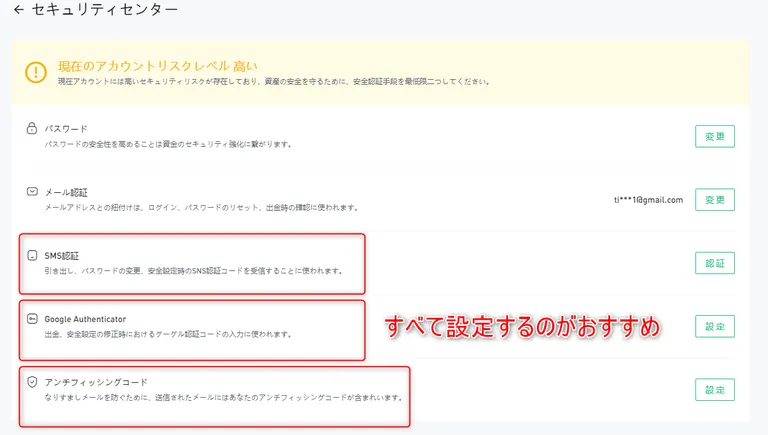Click 設定 button for anti-phishing code
This screenshot has width=768, height=435.
tap(715, 389)
